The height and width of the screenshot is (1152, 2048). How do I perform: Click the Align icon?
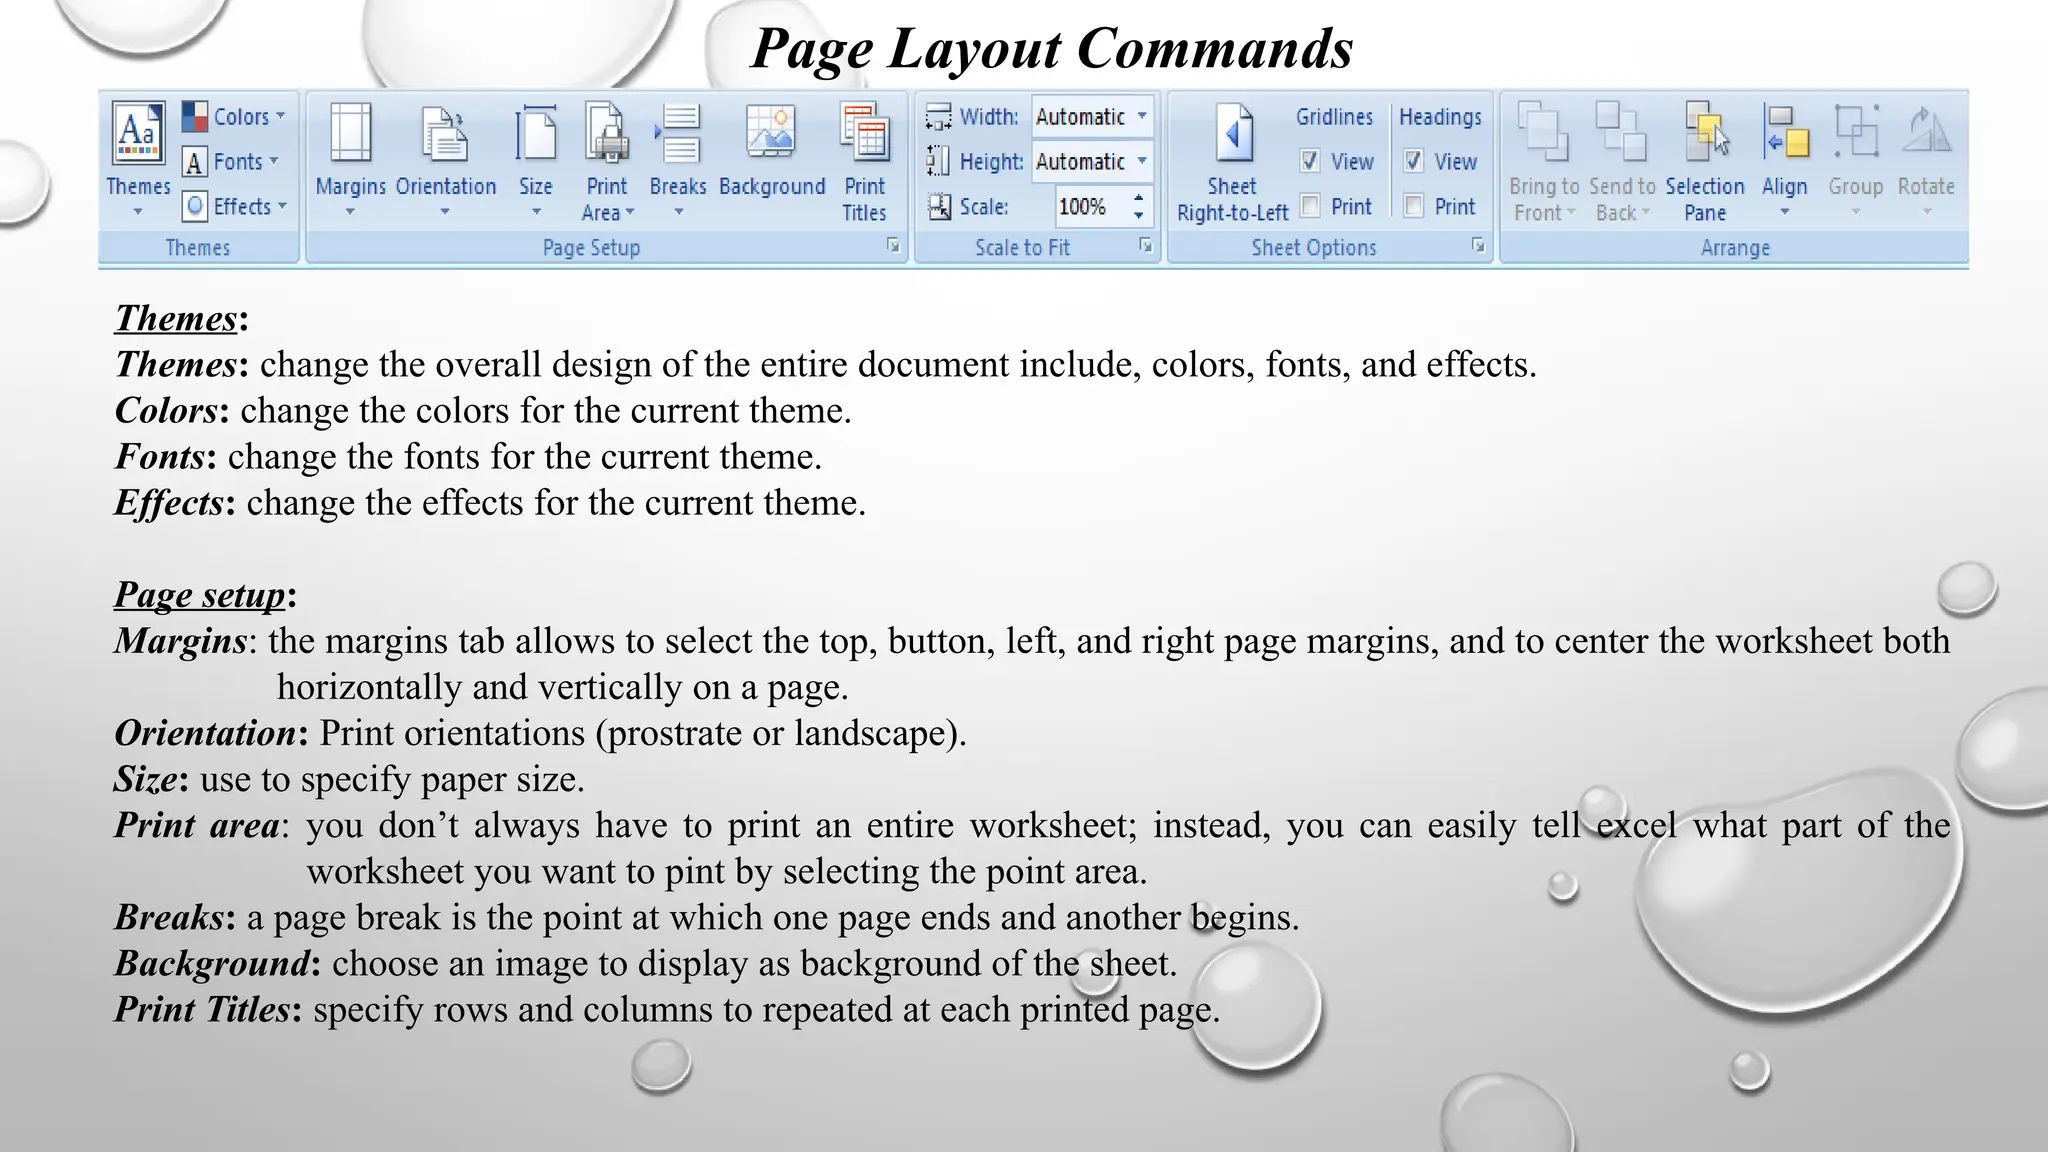[x=1786, y=132]
